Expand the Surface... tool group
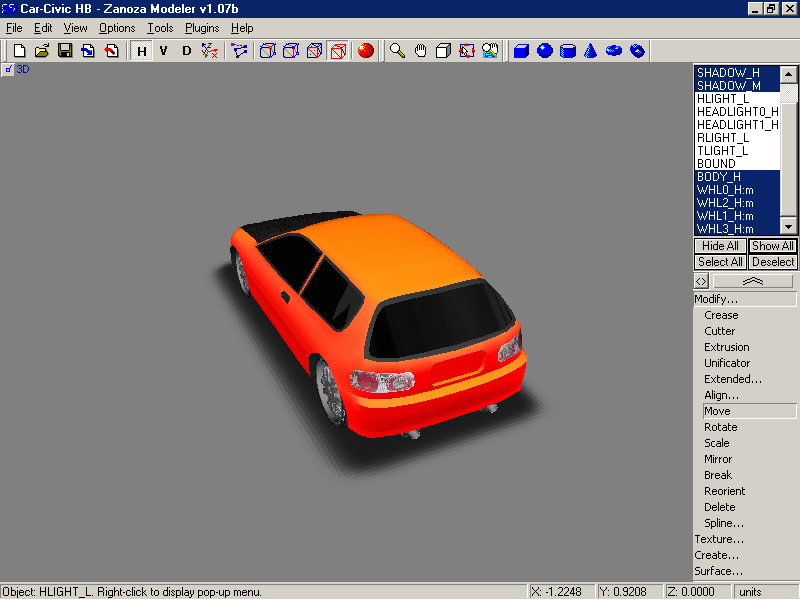 [x=718, y=571]
